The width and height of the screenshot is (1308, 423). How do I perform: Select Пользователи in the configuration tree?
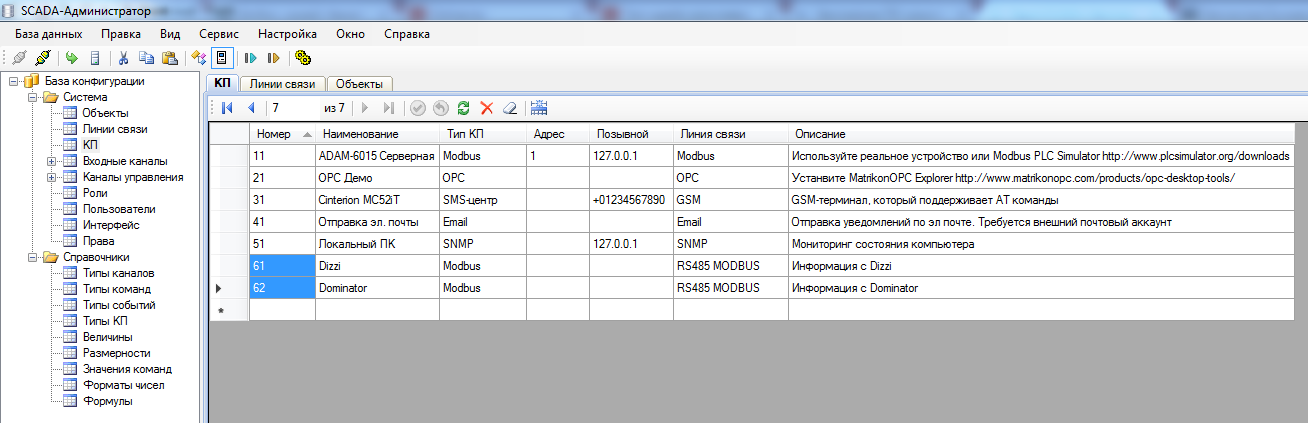click(x=118, y=209)
